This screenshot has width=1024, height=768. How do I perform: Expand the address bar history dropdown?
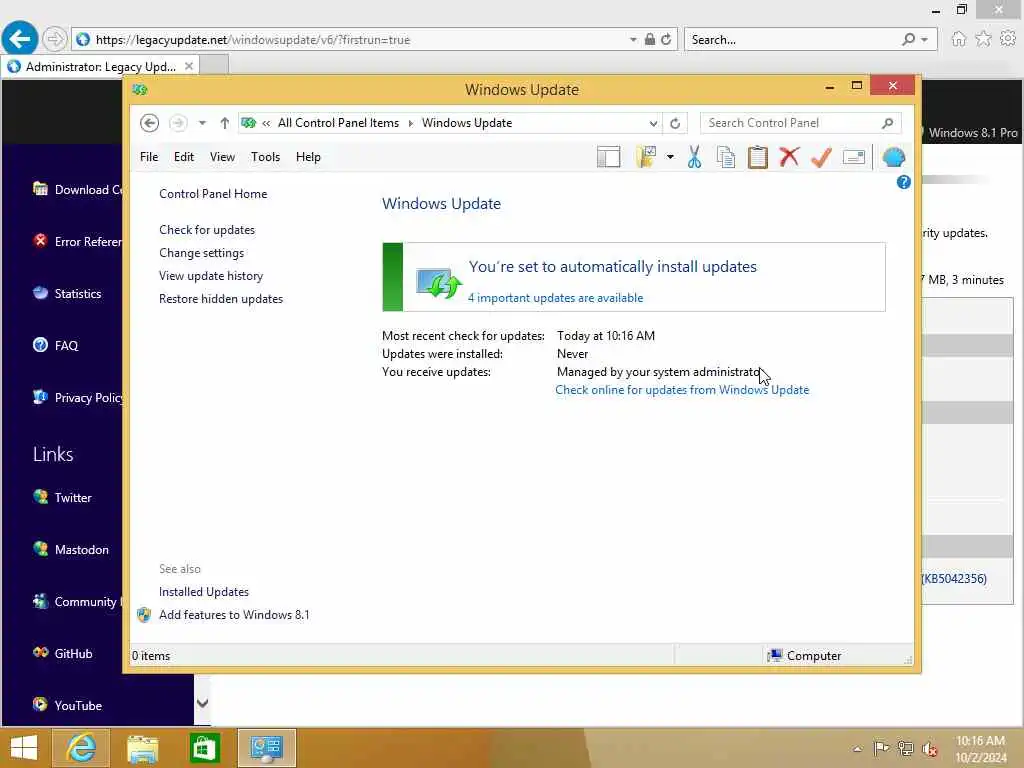653,123
